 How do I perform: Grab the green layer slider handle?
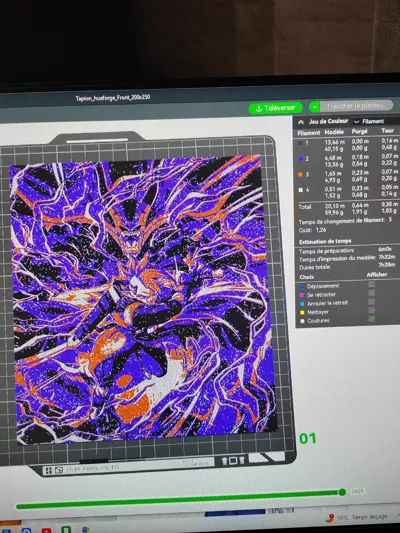342,492
